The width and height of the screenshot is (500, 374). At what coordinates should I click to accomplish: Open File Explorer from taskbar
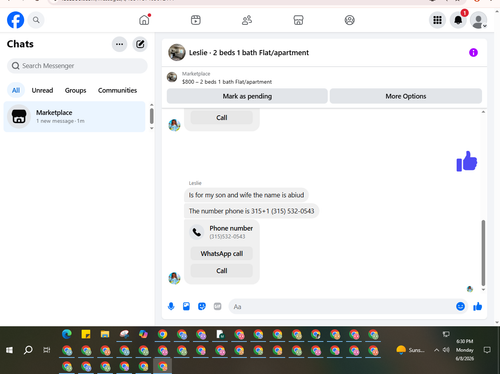[x=105, y=334]
